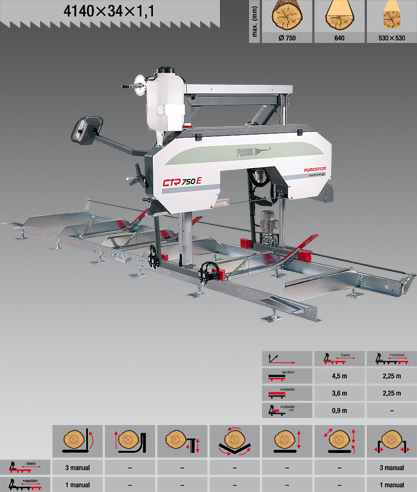The height and width of the screenshot is (492, 417).
Task: Select the +section track icon in the length table header
Action: click(392, 359)
